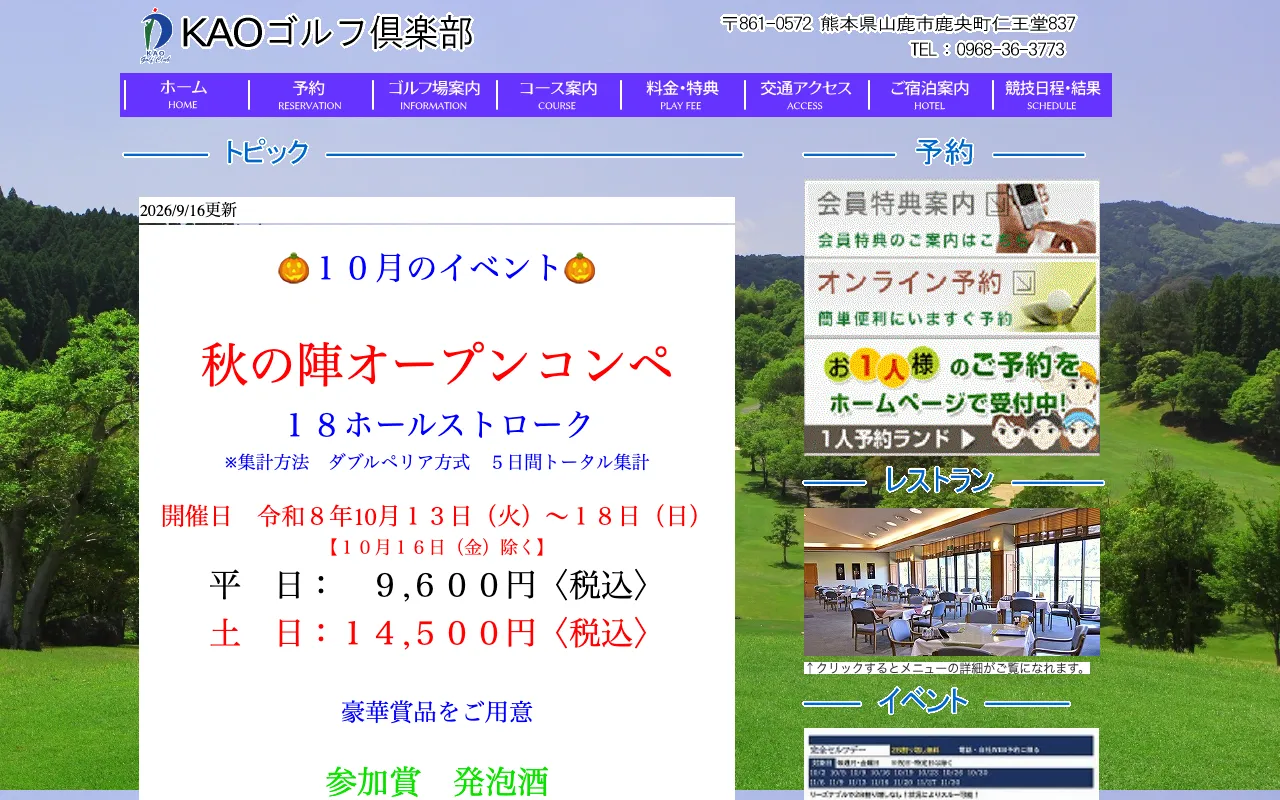Click the KAO Golf Club logo
Image resolution: width=1280 pixels, height=800 pixels.
click(x=306, y=35)
